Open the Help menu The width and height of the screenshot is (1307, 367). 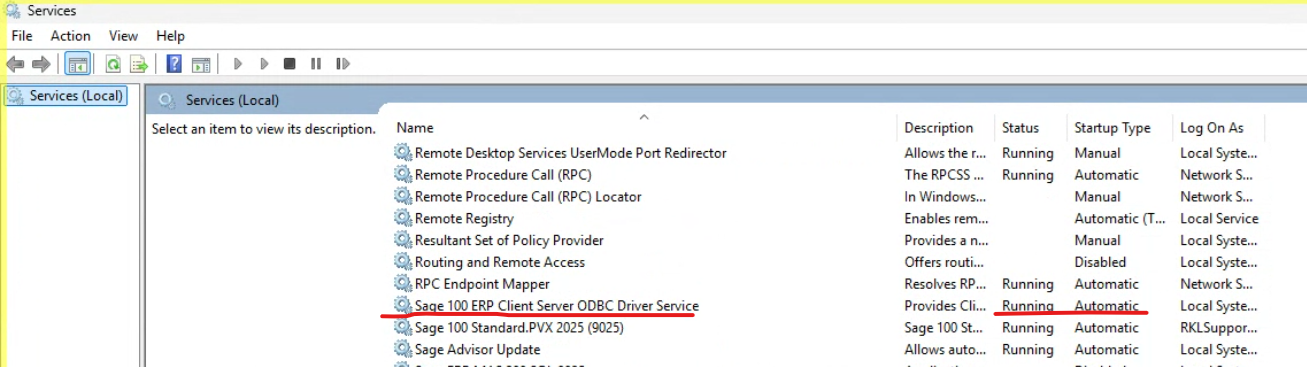pos(171,35)
